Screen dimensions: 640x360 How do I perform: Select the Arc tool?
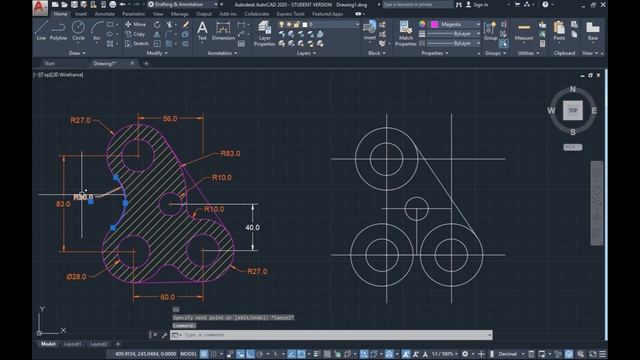(96, 31)
